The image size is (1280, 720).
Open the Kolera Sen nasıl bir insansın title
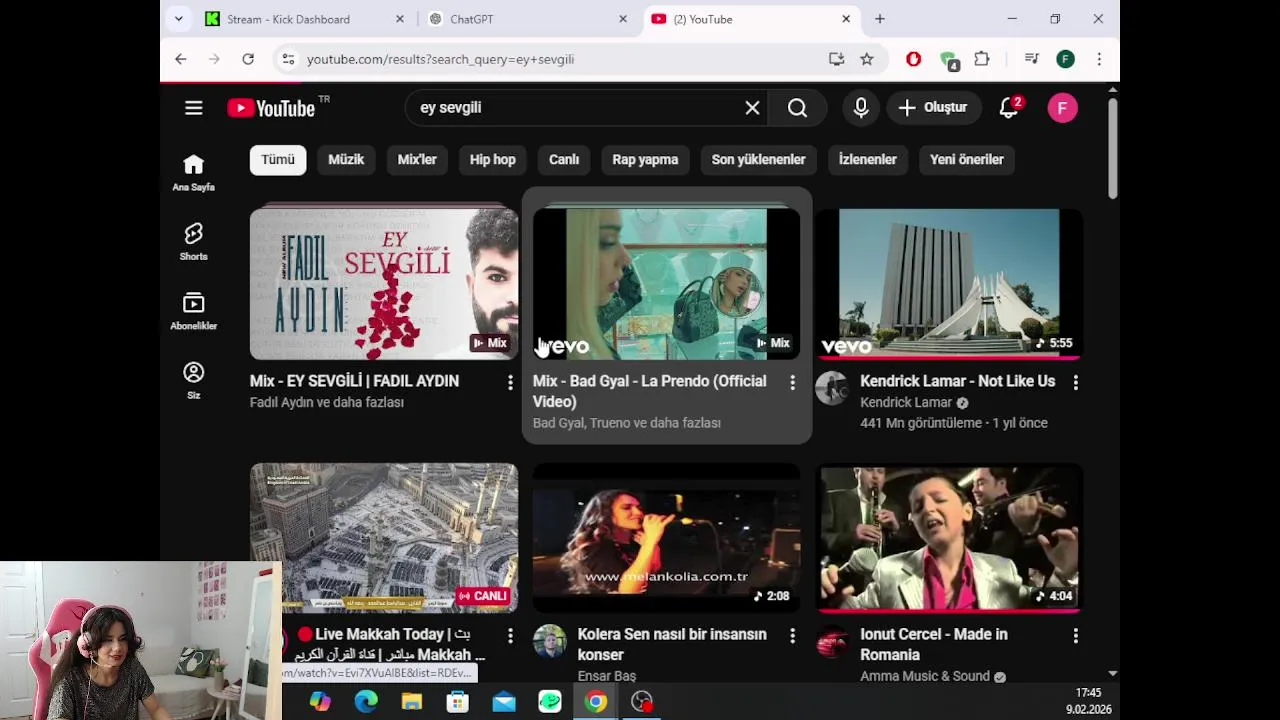(672, 644)
